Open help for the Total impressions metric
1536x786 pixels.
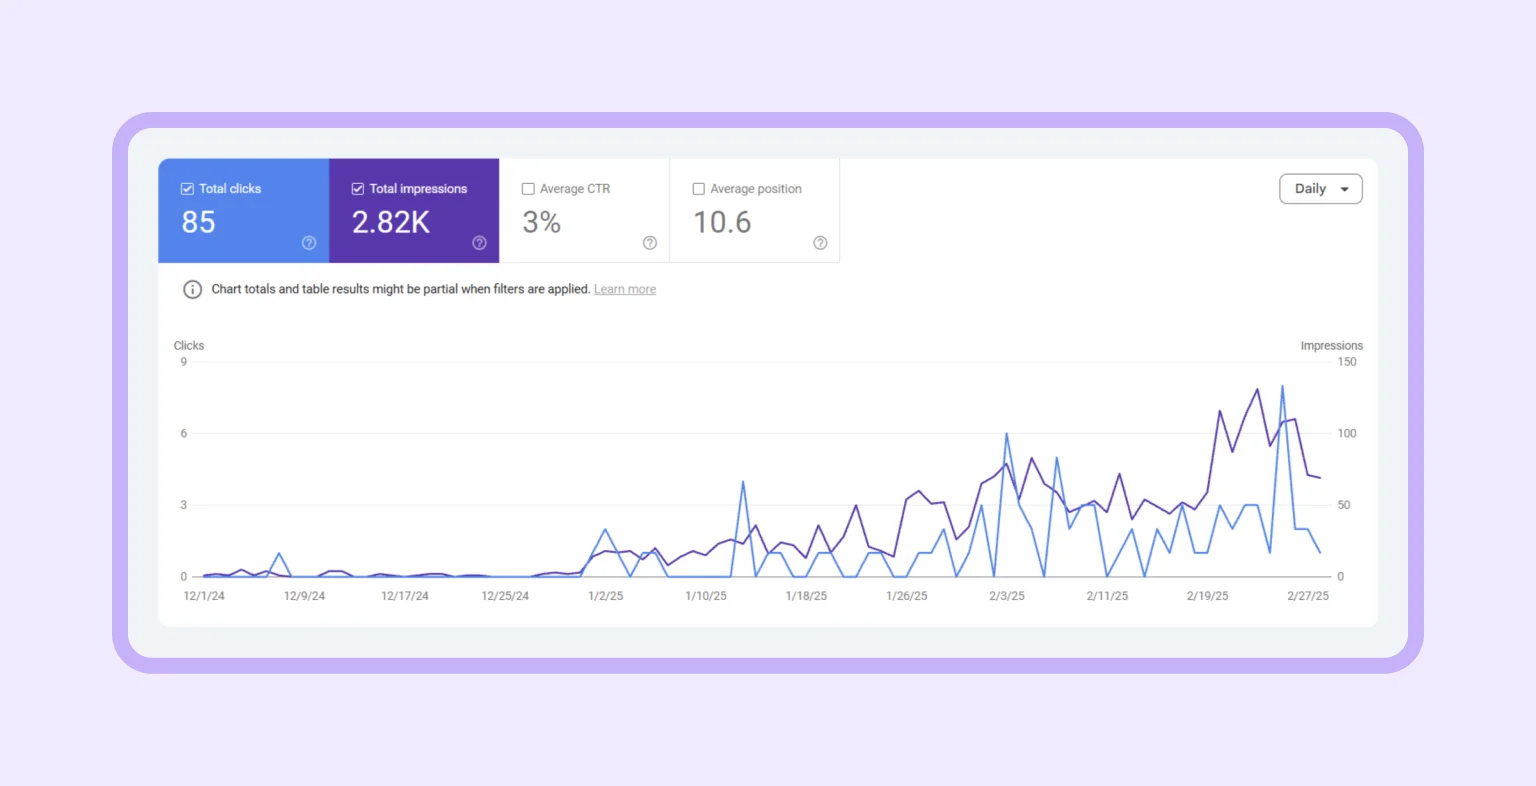pos(479,242)
